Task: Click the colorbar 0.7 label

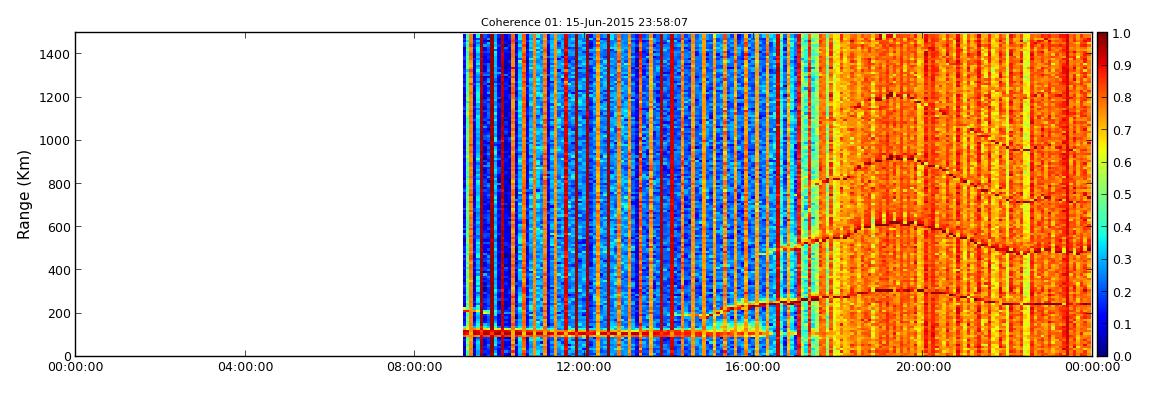Action: pyautogui.click(x=1122, y=130)
